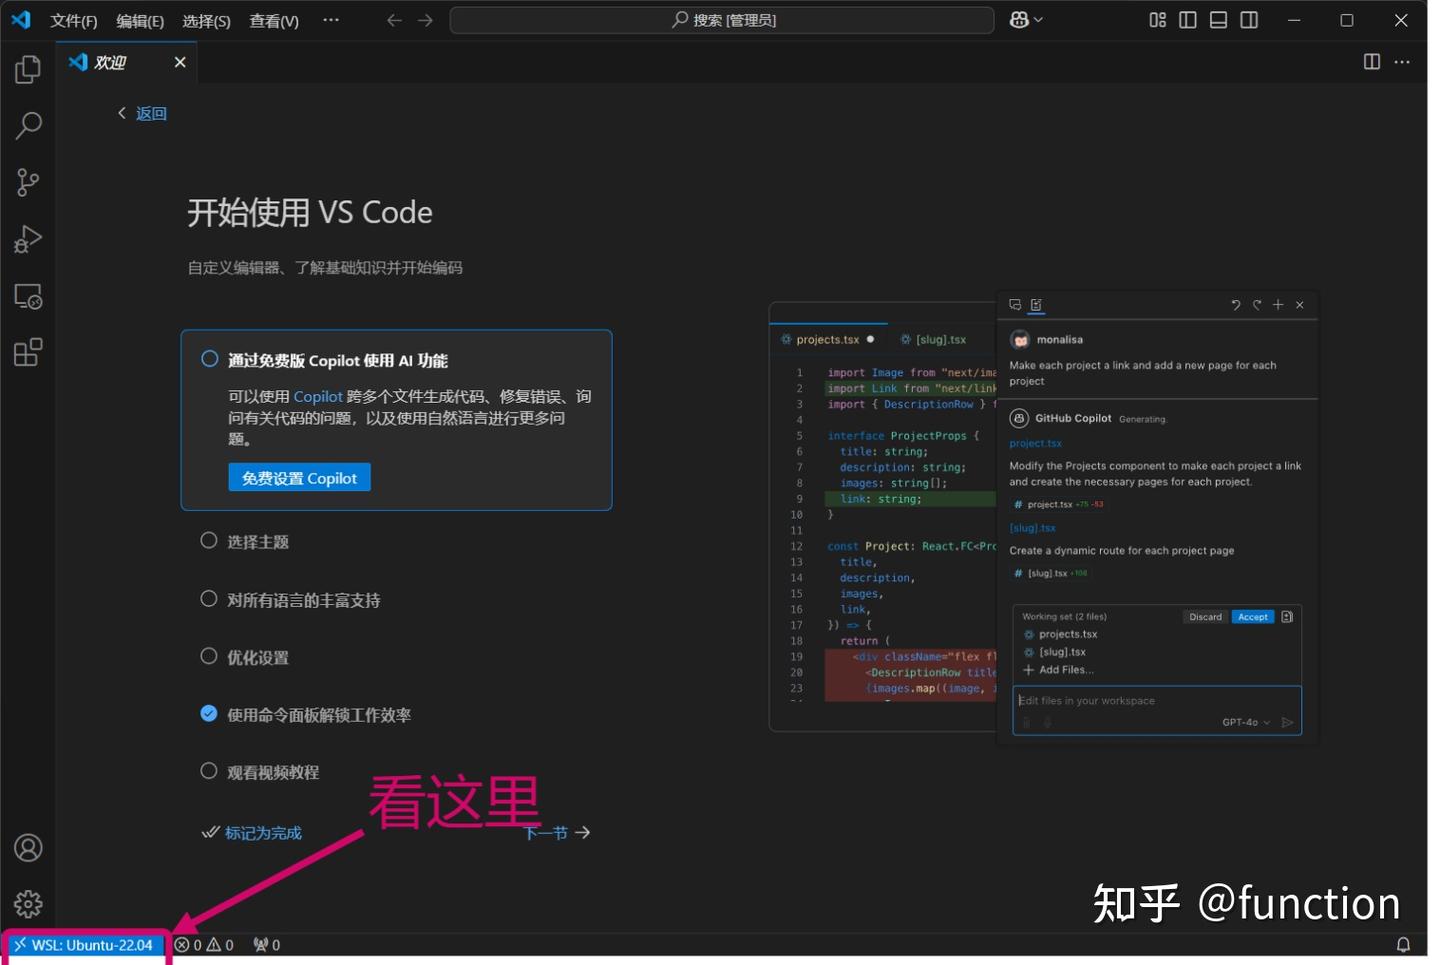Uncheck the completed 使用命令面板解锁工作效率 step

click(x=209, y=713)
